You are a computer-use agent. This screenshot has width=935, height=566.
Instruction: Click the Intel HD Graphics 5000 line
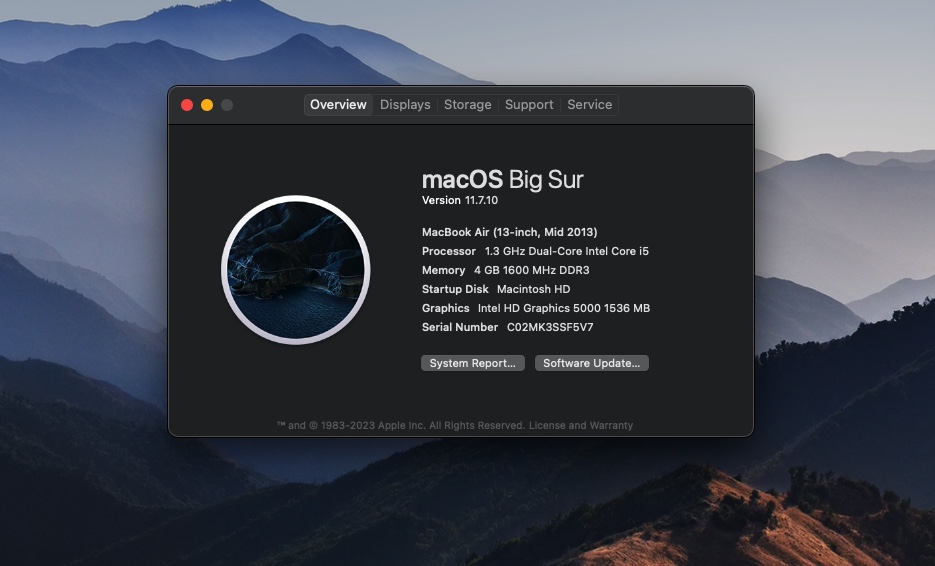click(535, 308)
